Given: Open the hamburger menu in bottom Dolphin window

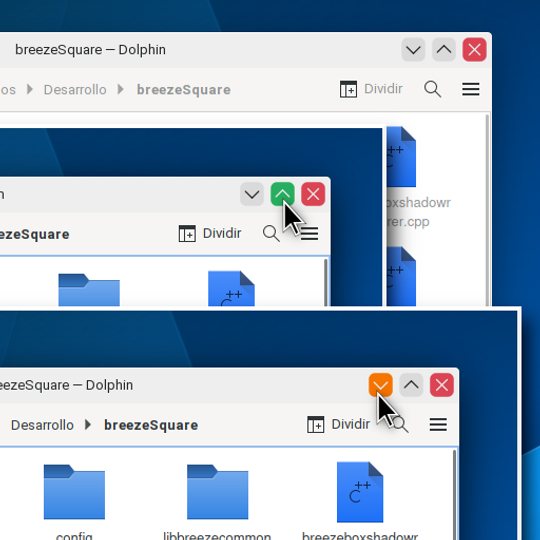Looking at the screenshot, I should pyautogui.click(x=438, y=424).
